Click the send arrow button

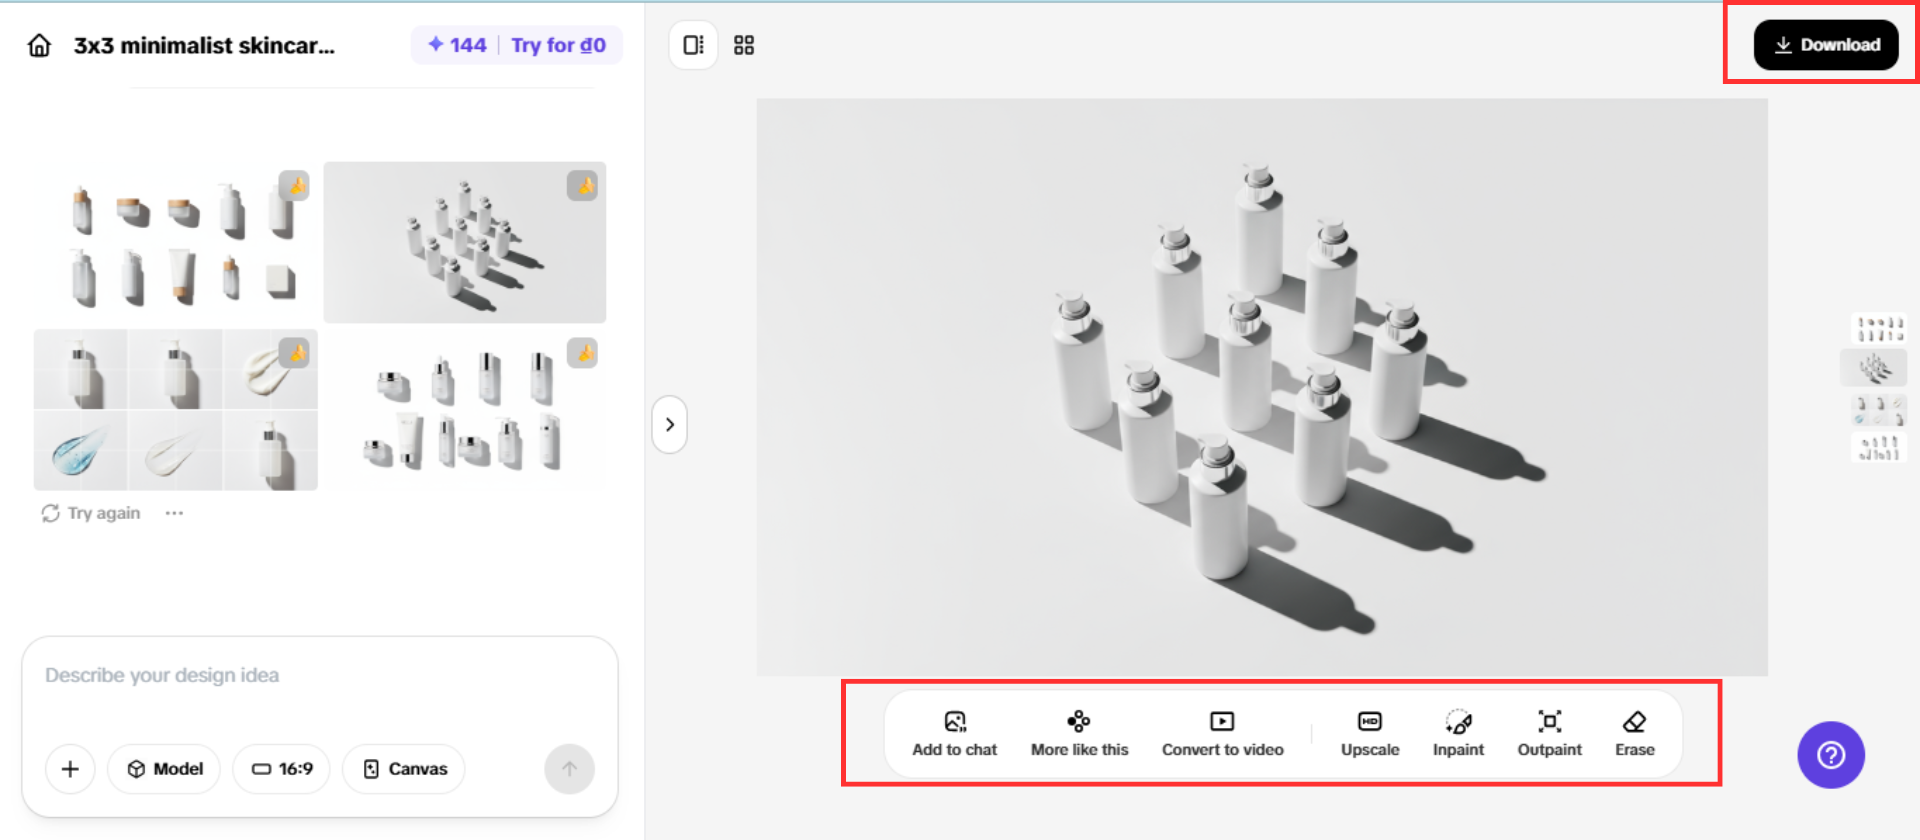(569, 769)
